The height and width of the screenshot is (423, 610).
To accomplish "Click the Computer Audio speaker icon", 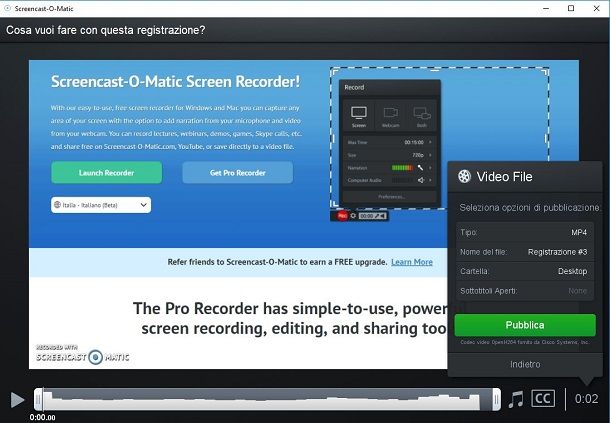I will tap(421, 180).
